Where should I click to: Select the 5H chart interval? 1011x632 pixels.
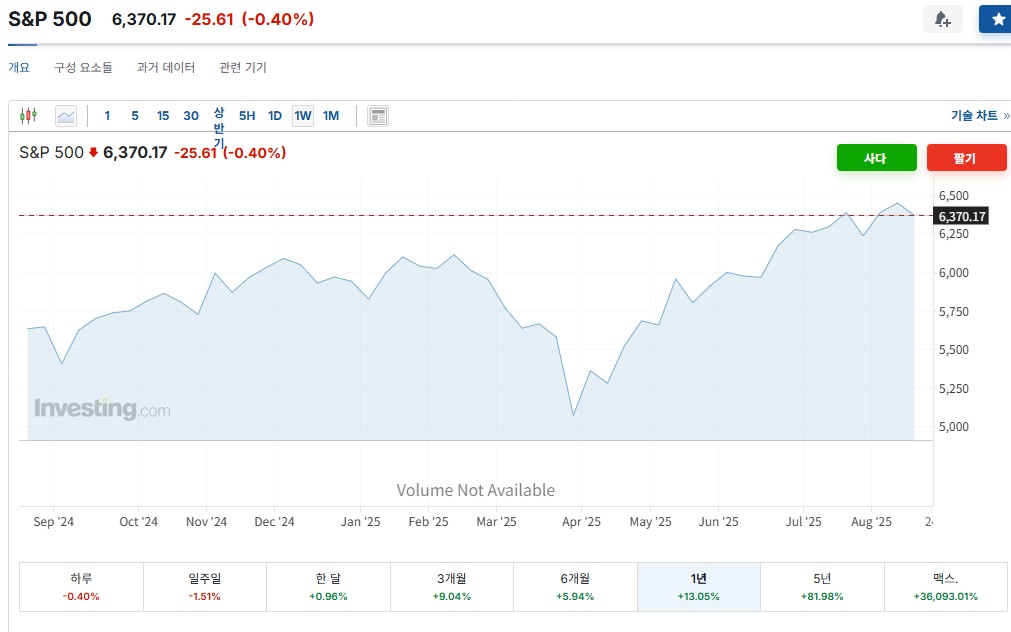(x=247, y=116)
